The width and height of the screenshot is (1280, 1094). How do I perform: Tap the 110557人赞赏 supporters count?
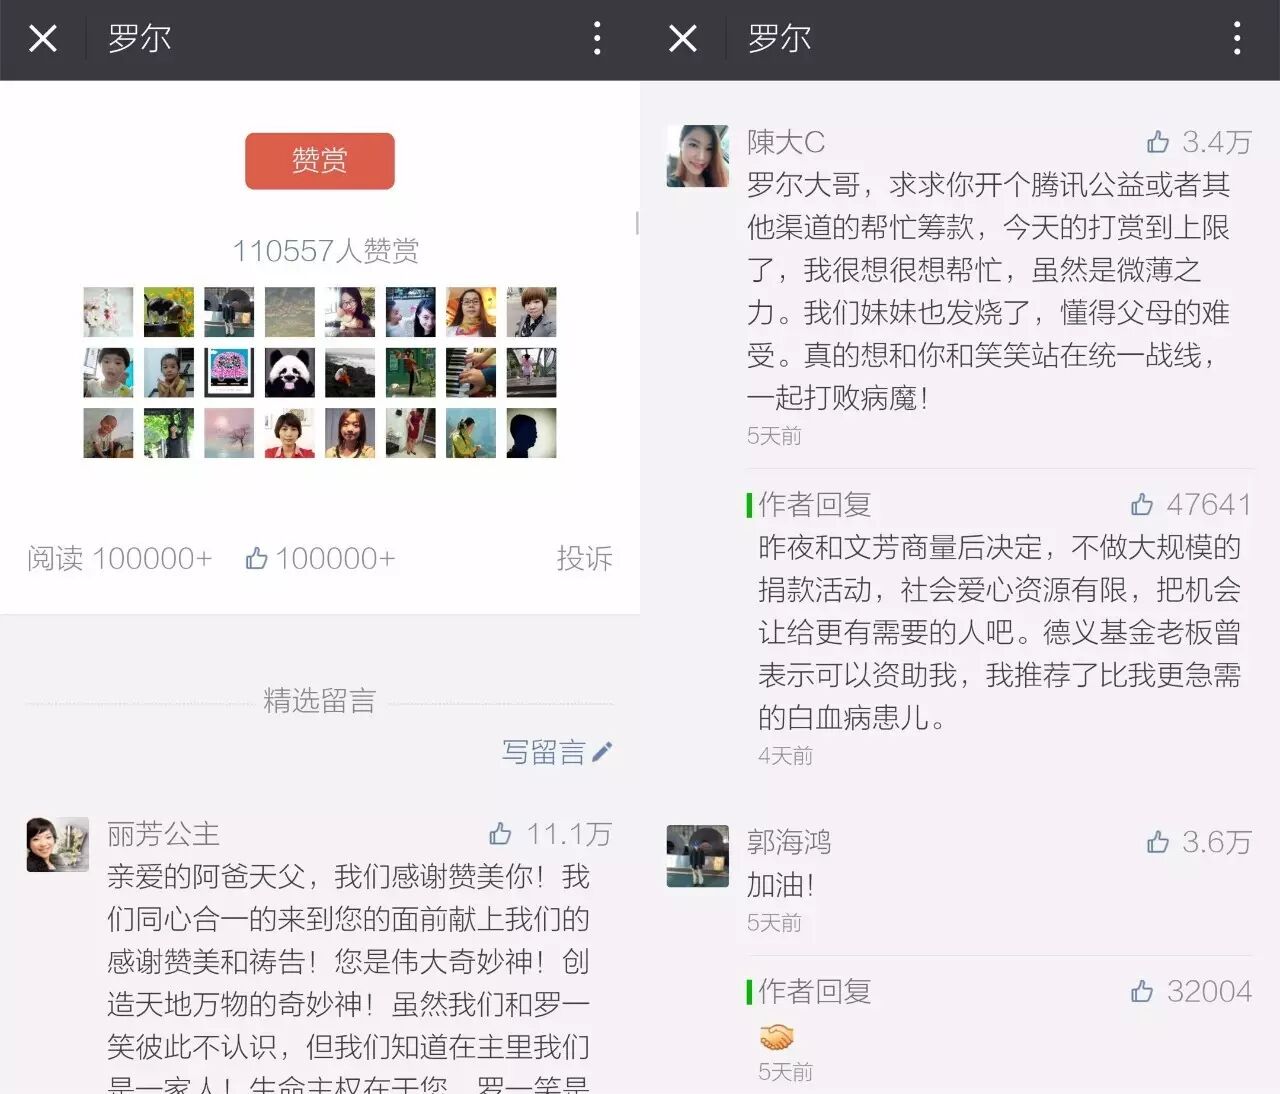pyautogui.click(x=325, y=250)
